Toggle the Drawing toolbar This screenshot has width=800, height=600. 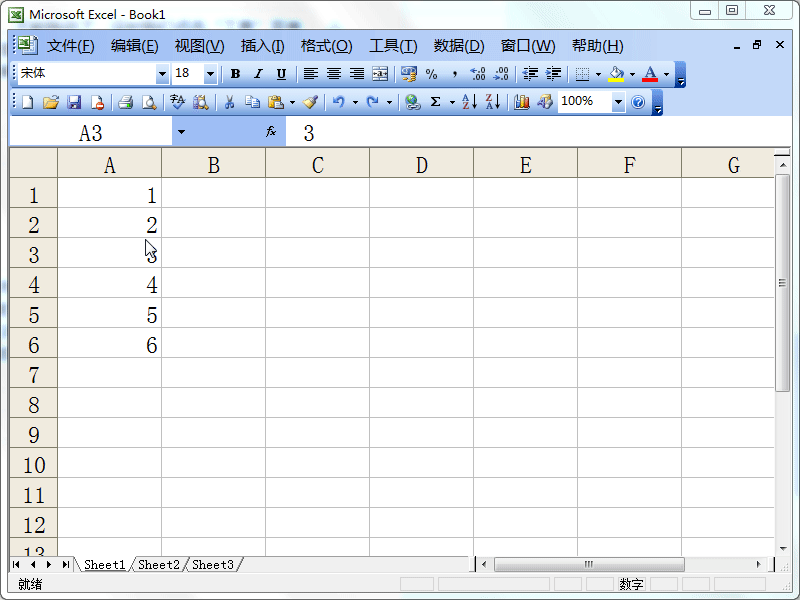[545, 102]
